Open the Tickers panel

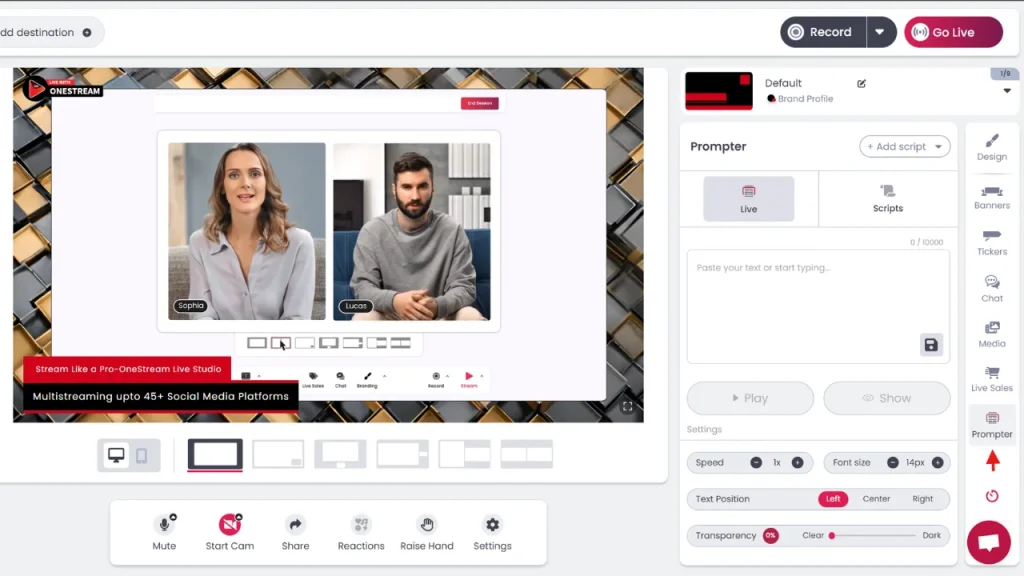(x=991, y=242)
